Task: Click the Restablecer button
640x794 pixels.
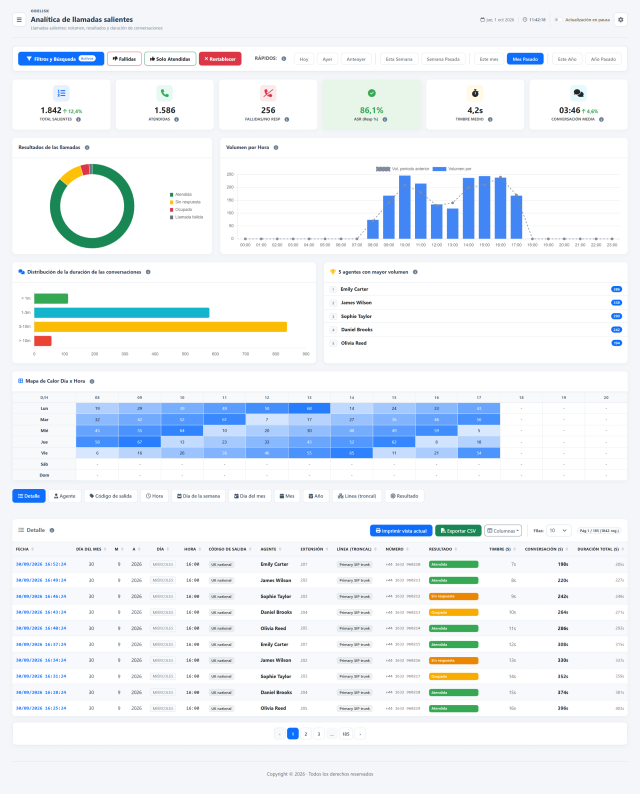Action: tap(220, 59)
